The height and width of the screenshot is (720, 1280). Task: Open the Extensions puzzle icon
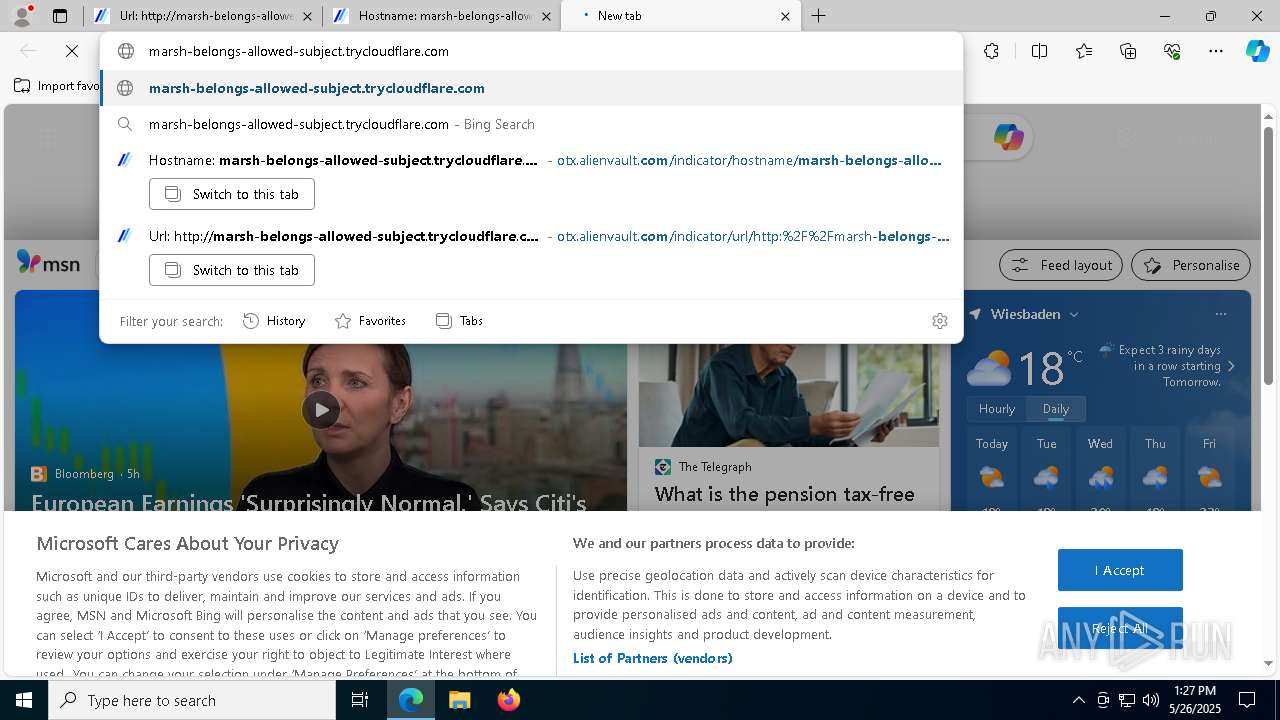coord(991,51)
